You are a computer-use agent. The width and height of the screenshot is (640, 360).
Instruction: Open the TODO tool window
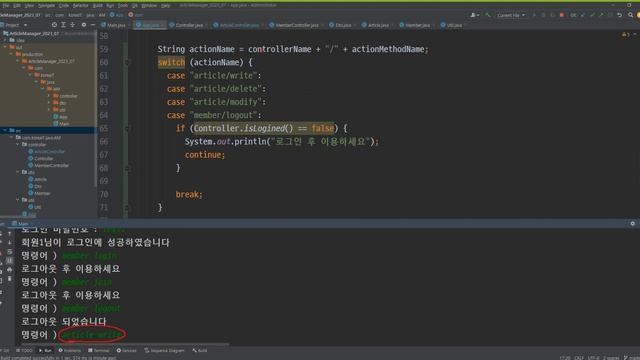point(24,351)
